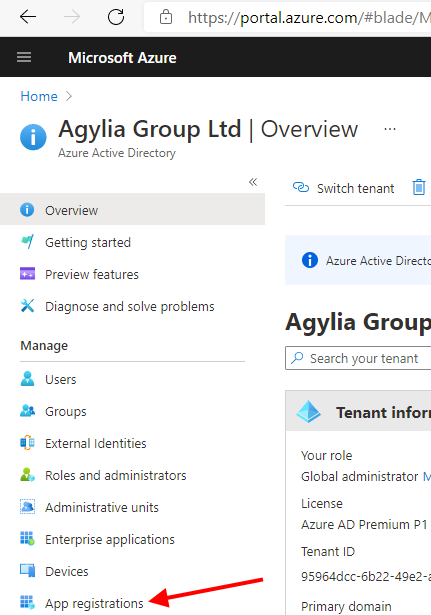Click the Groups people icon
Screen dimensions: 431x615
point(27,411)
